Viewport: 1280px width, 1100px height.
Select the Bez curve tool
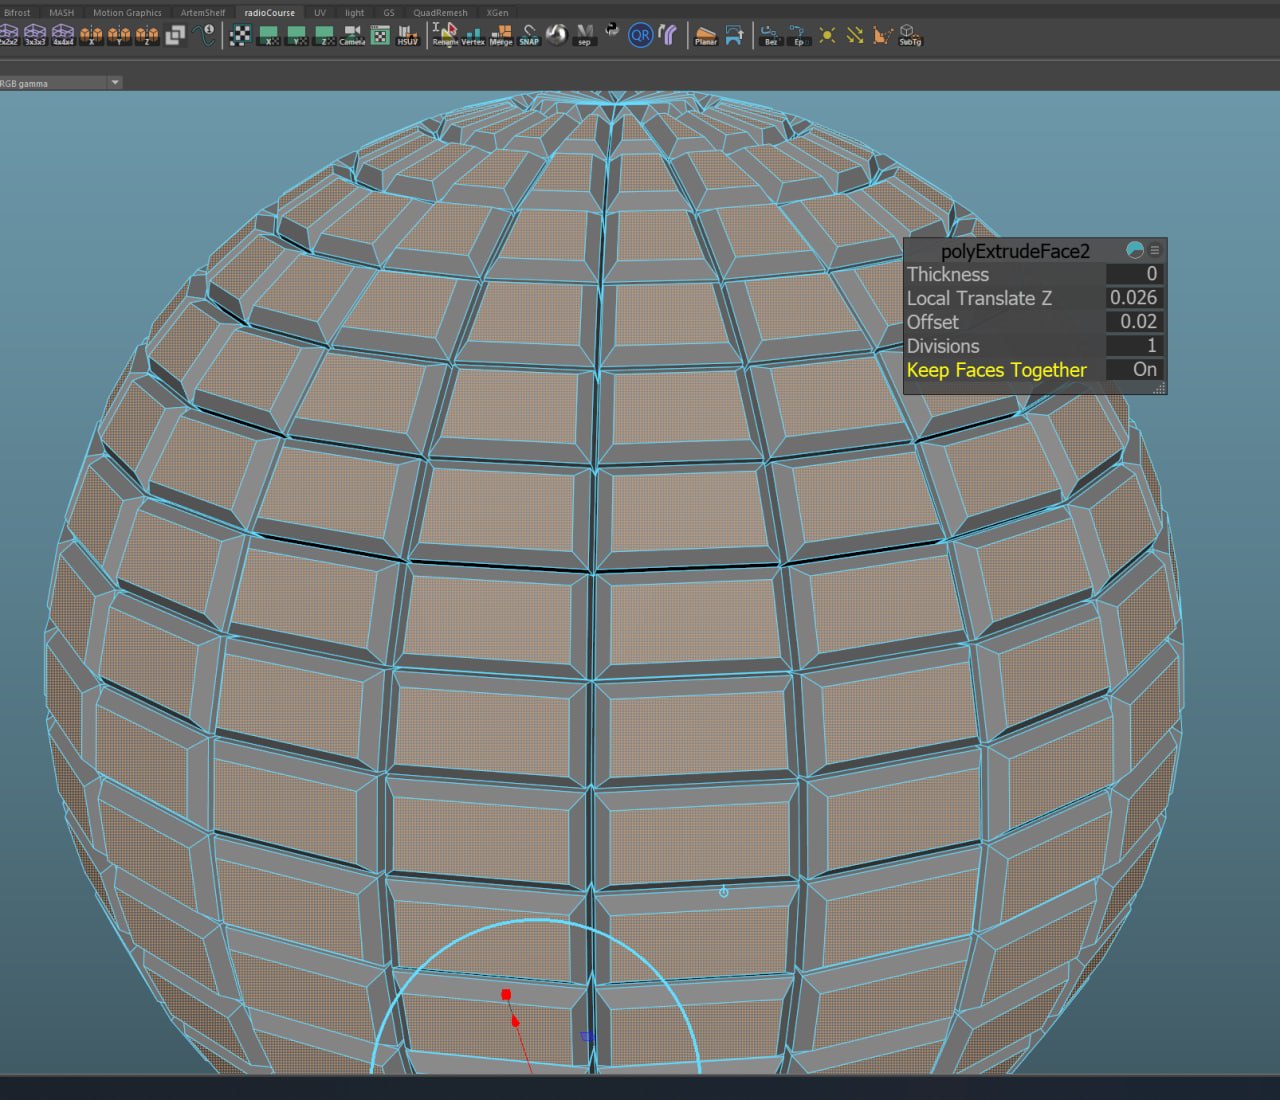770,35
